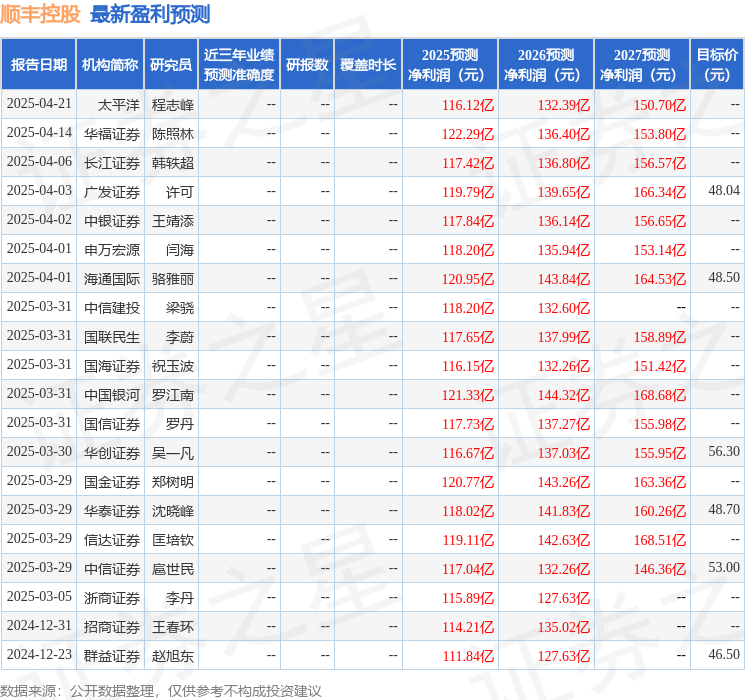Click analyst 吴一凡
Screen dimensions: 745x700
tap(173, 453)
